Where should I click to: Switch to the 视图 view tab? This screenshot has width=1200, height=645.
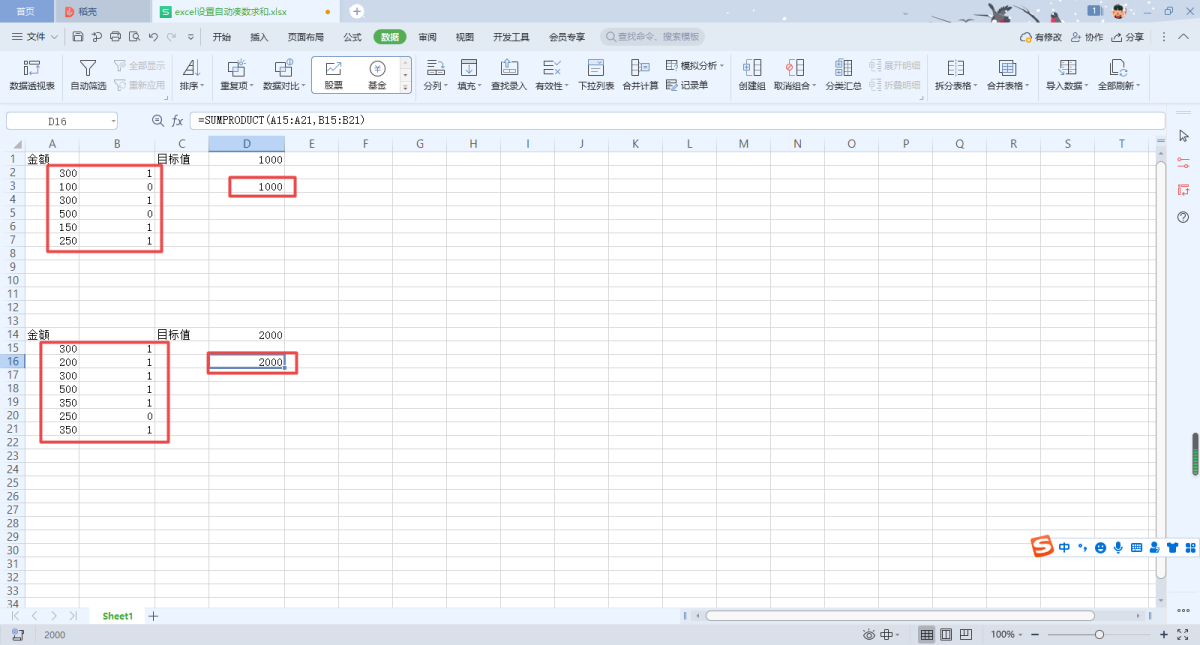point(464,37)
